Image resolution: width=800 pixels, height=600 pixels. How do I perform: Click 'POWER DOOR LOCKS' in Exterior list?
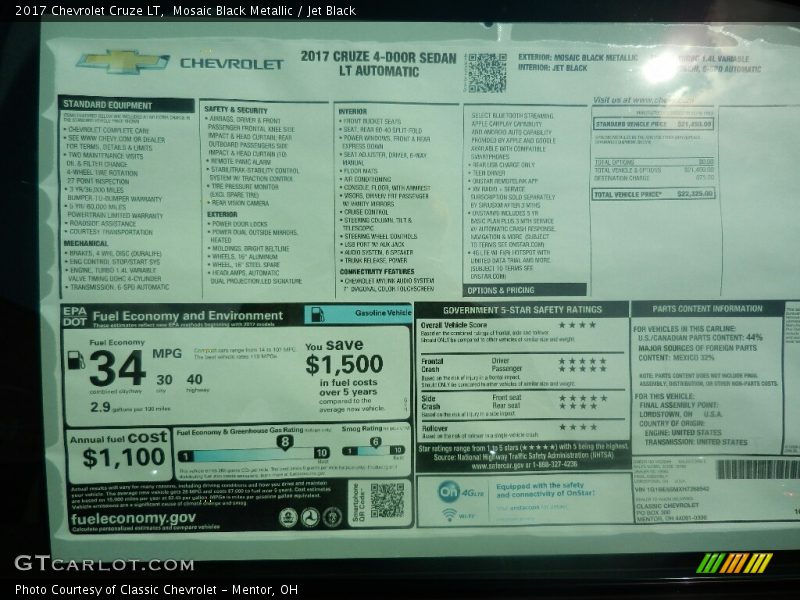pos(238,224)
